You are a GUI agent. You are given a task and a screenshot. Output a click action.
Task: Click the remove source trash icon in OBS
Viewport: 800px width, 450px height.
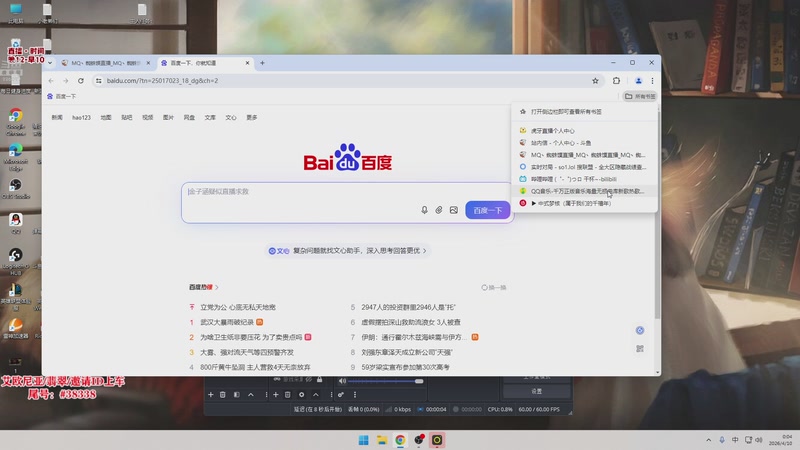tap(288, 394)
